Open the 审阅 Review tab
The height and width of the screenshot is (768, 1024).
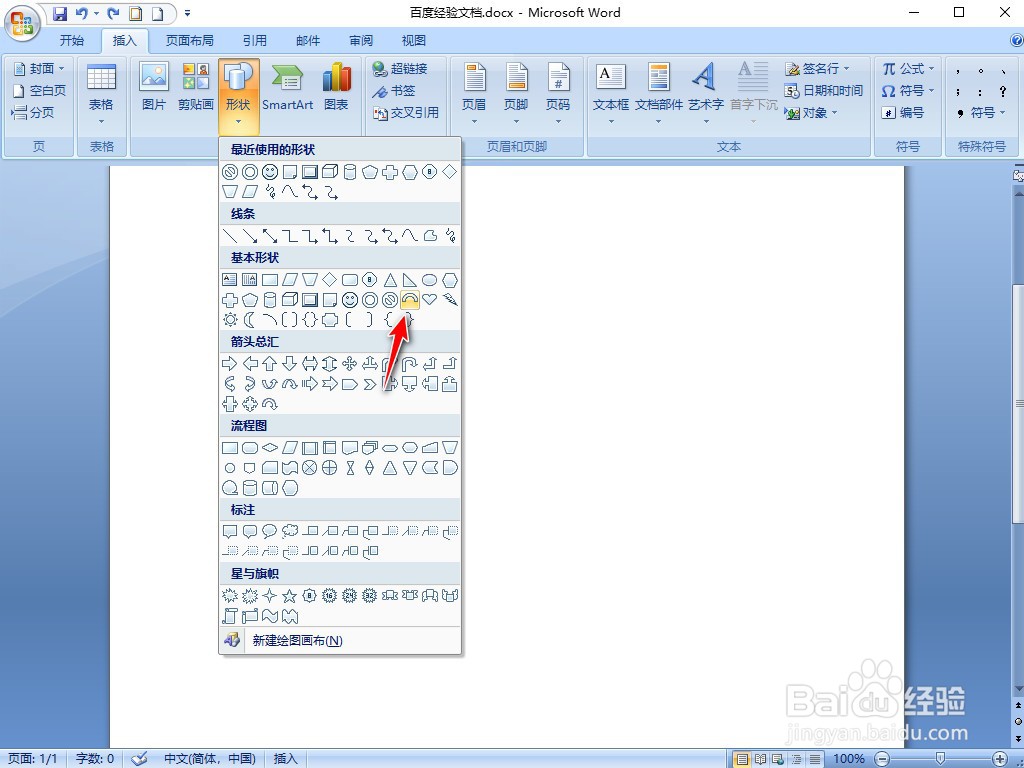(x=360, y=40)
